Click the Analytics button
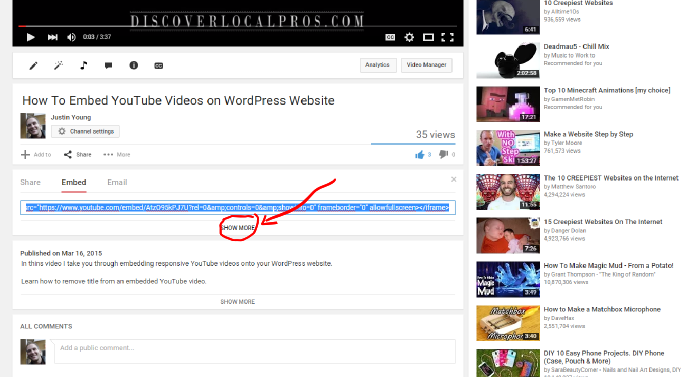 click(x=377, y=65)
